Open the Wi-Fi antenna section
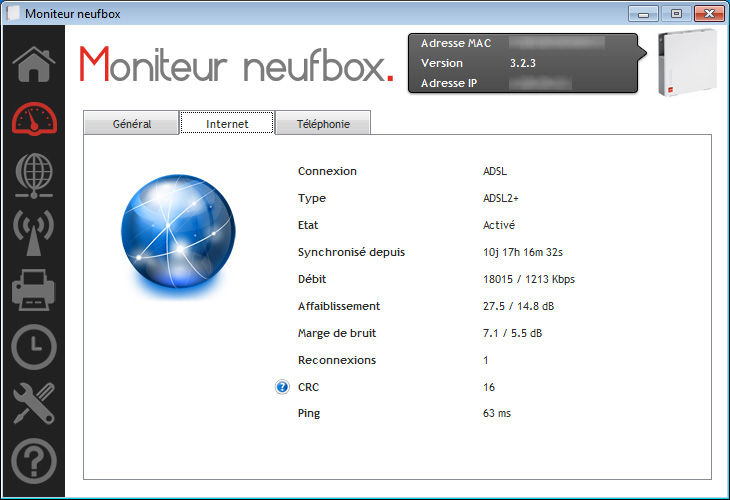This screenshot has width=730, height=500. [33, 232]
